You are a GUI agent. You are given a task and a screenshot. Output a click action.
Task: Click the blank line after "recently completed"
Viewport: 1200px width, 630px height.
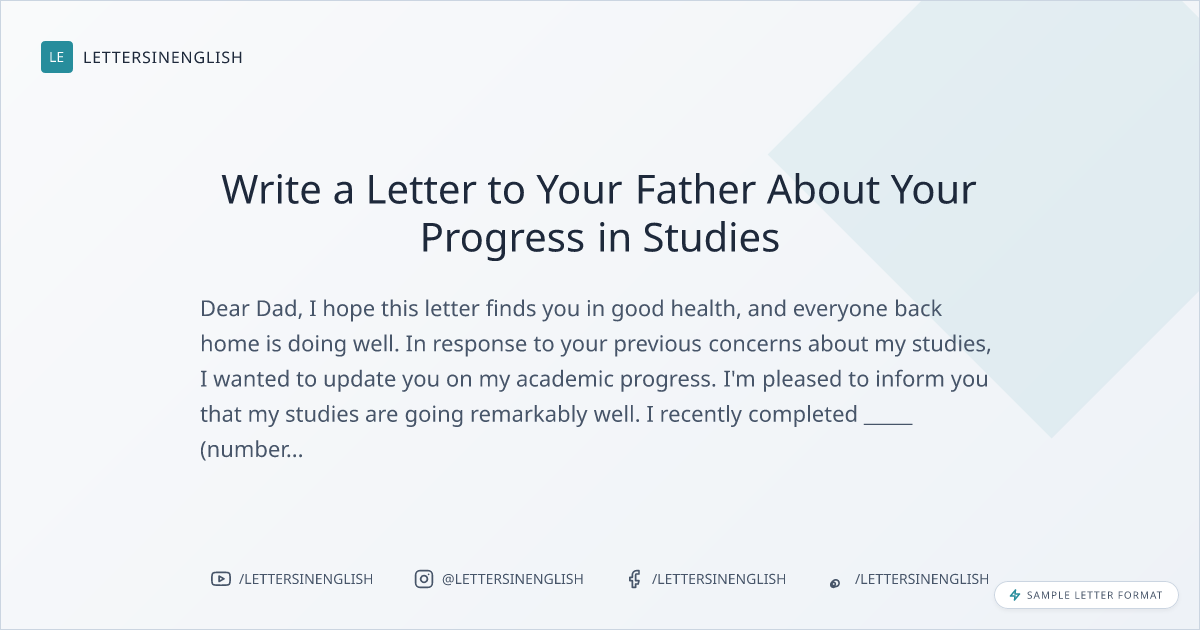[x=888, y=415]
